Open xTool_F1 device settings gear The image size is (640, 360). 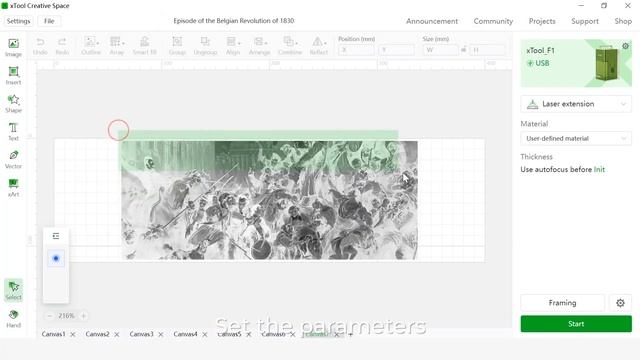(x=625, y=46)
